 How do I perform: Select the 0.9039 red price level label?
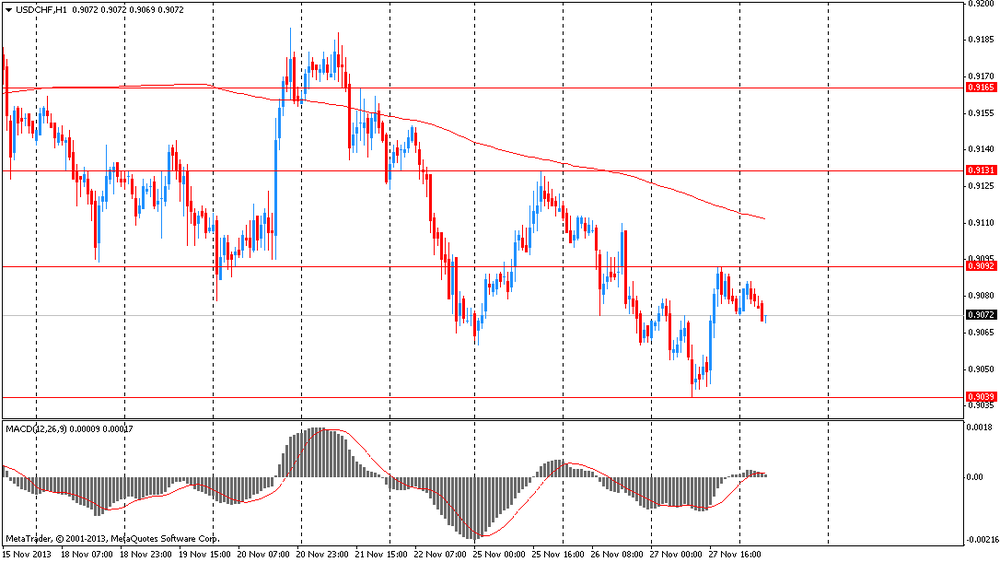[x=981, y=397]
